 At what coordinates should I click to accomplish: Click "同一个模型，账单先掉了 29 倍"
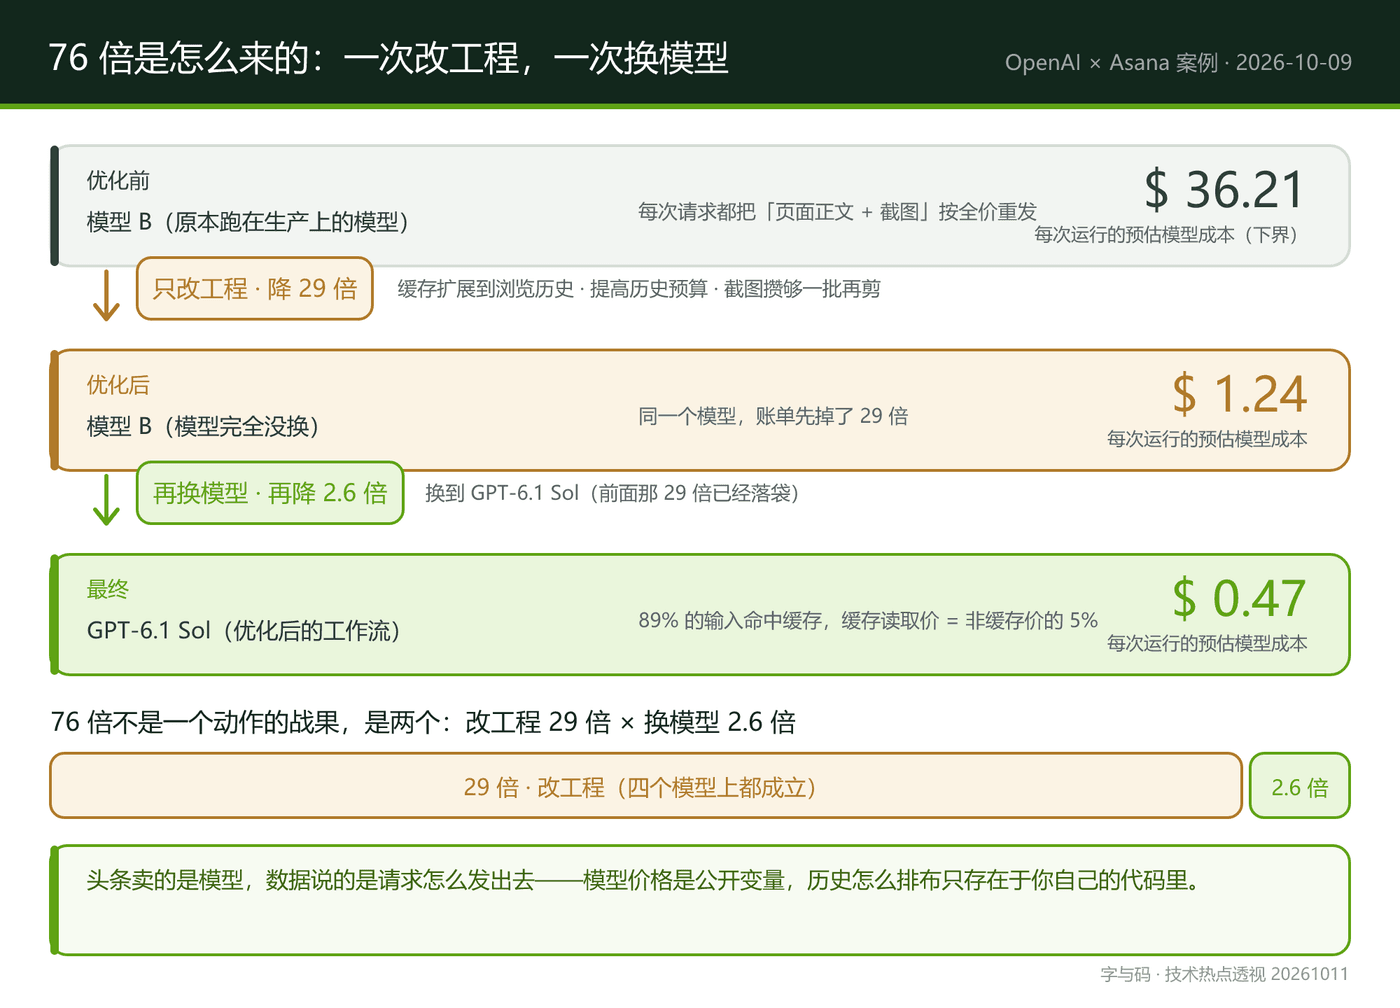(x=773, y=416)
